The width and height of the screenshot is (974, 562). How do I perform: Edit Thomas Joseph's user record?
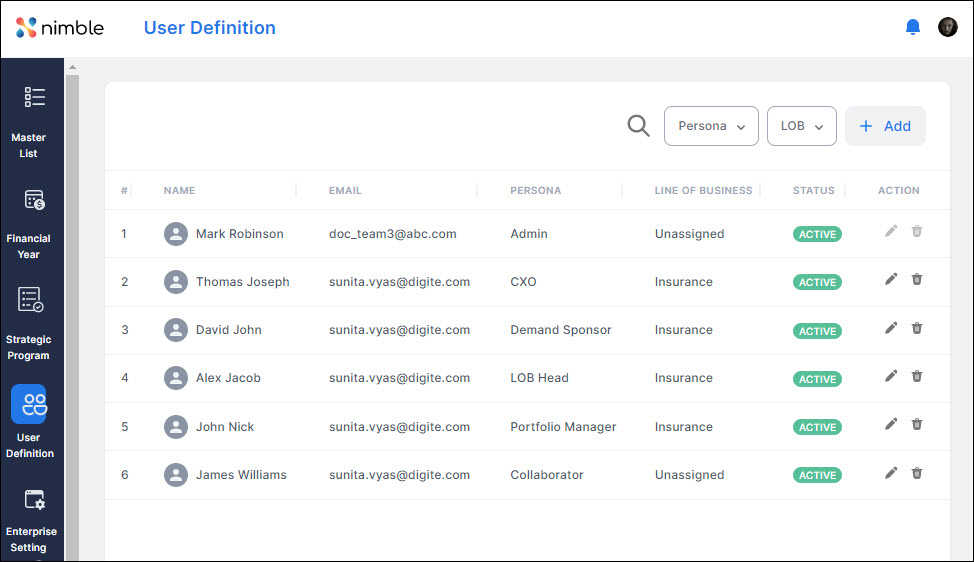click(891, 279)
